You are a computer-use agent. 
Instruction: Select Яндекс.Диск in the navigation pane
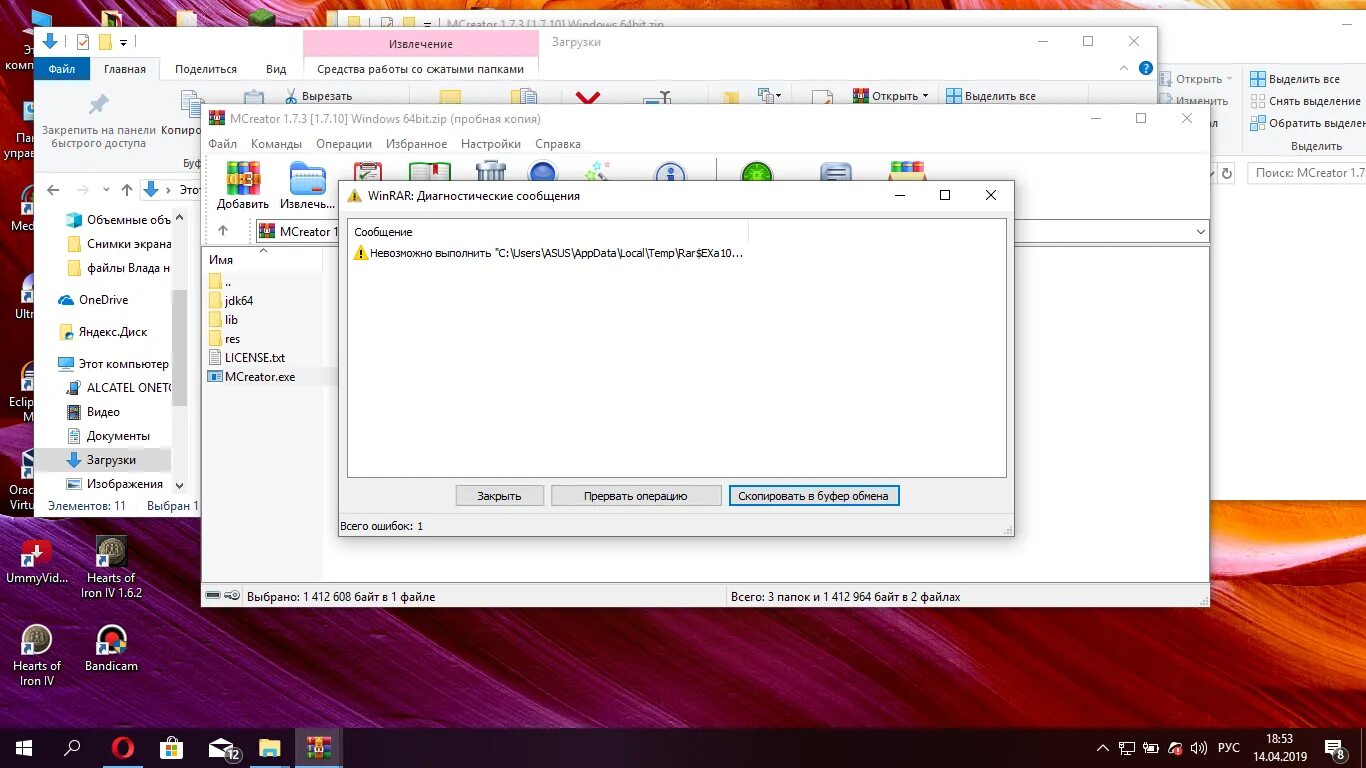click(x=103, y=332)
